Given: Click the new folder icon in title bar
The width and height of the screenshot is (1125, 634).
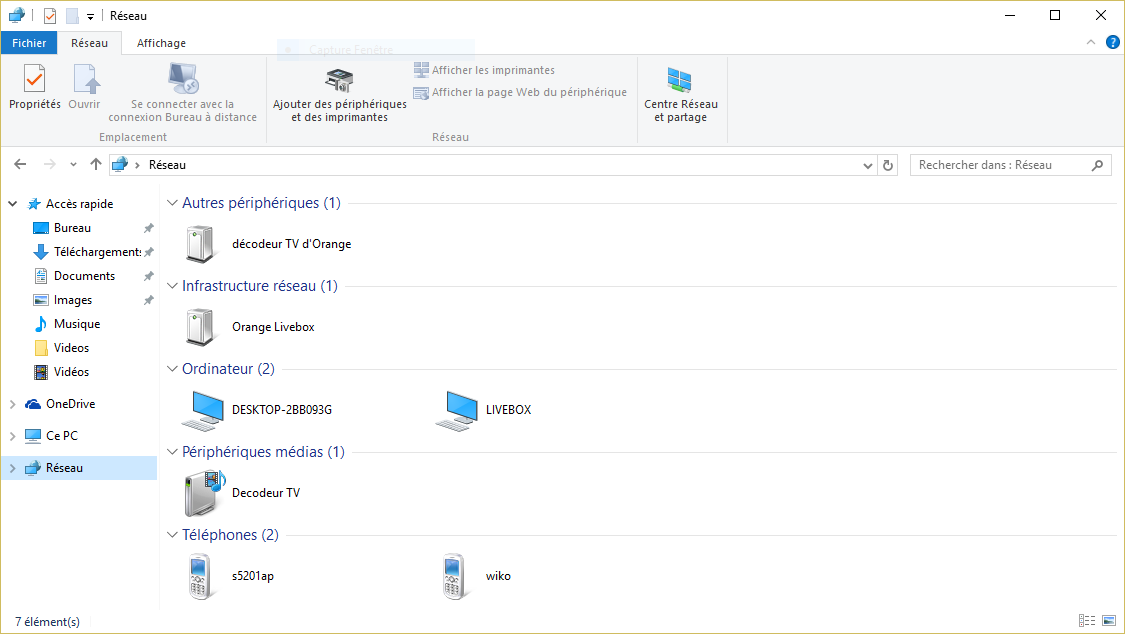Looking at the screenshot, I should (x=72, y=16).
